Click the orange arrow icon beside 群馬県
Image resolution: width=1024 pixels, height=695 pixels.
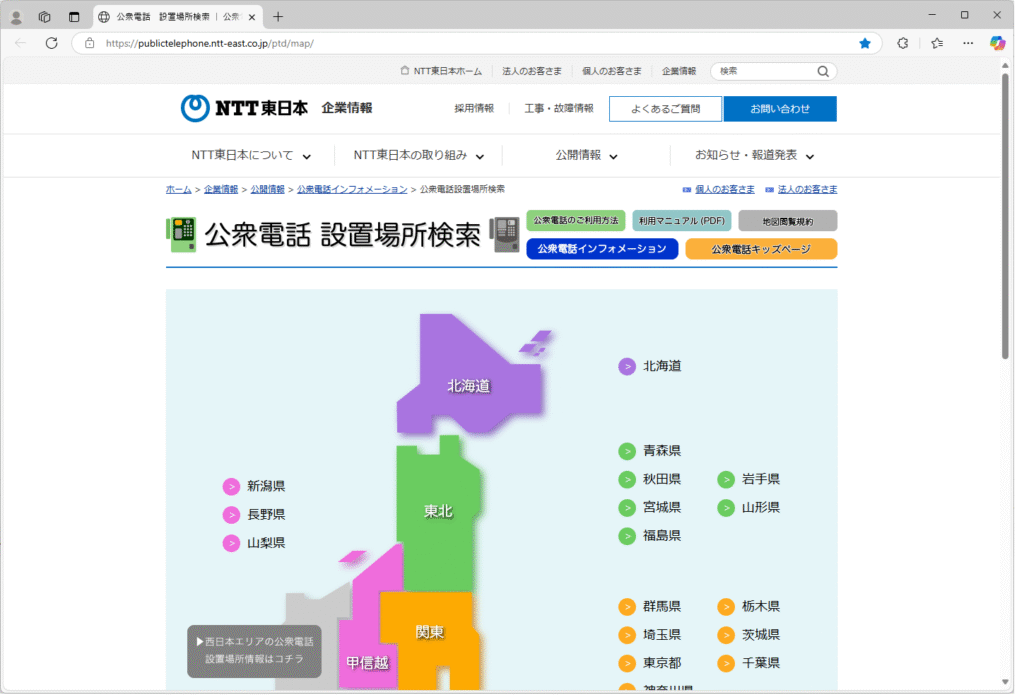[x=627, y=607]
